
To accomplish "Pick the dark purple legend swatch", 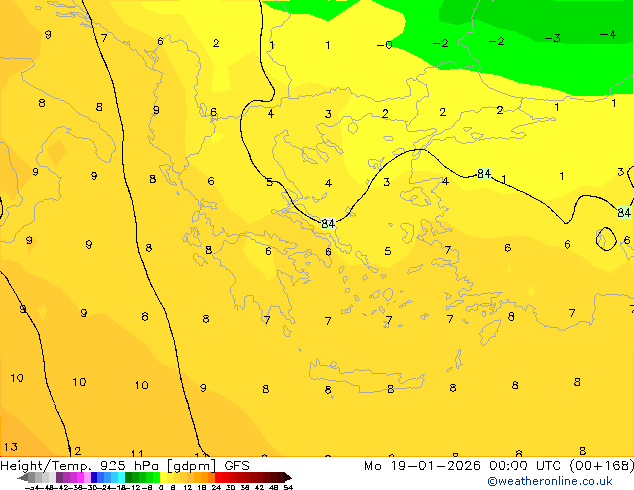I will click(59, 477).
